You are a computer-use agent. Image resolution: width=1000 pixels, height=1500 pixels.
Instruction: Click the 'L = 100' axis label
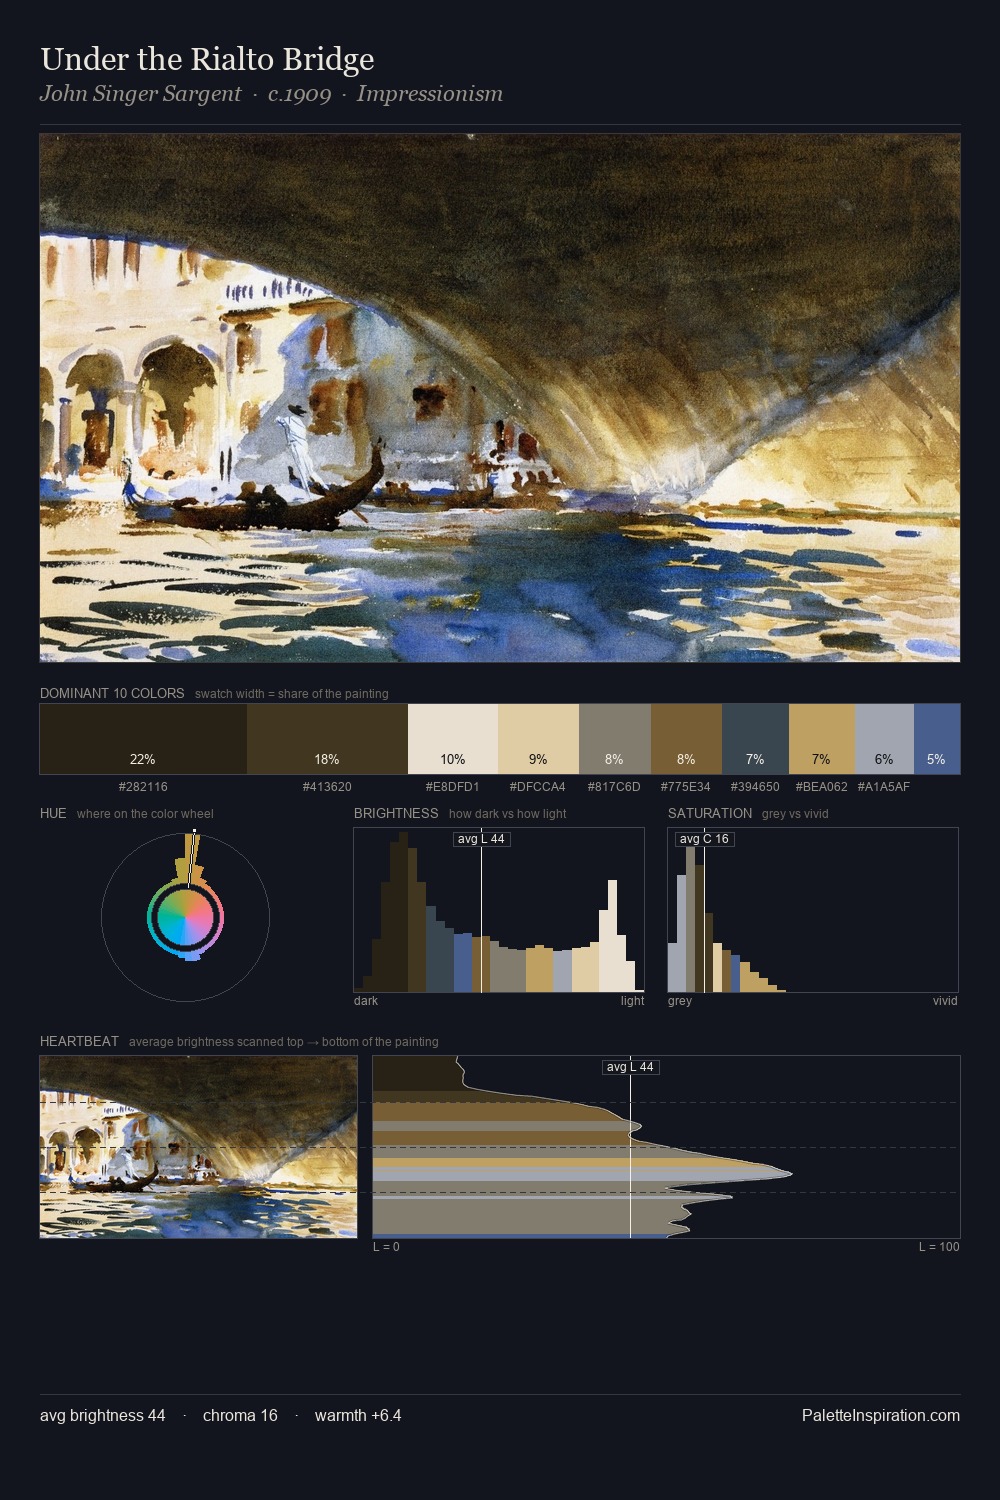[x=939, y=1247]
